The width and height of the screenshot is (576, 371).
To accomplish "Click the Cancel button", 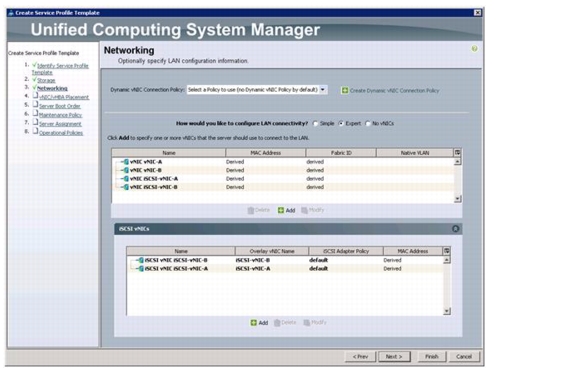I will (464, 356).
